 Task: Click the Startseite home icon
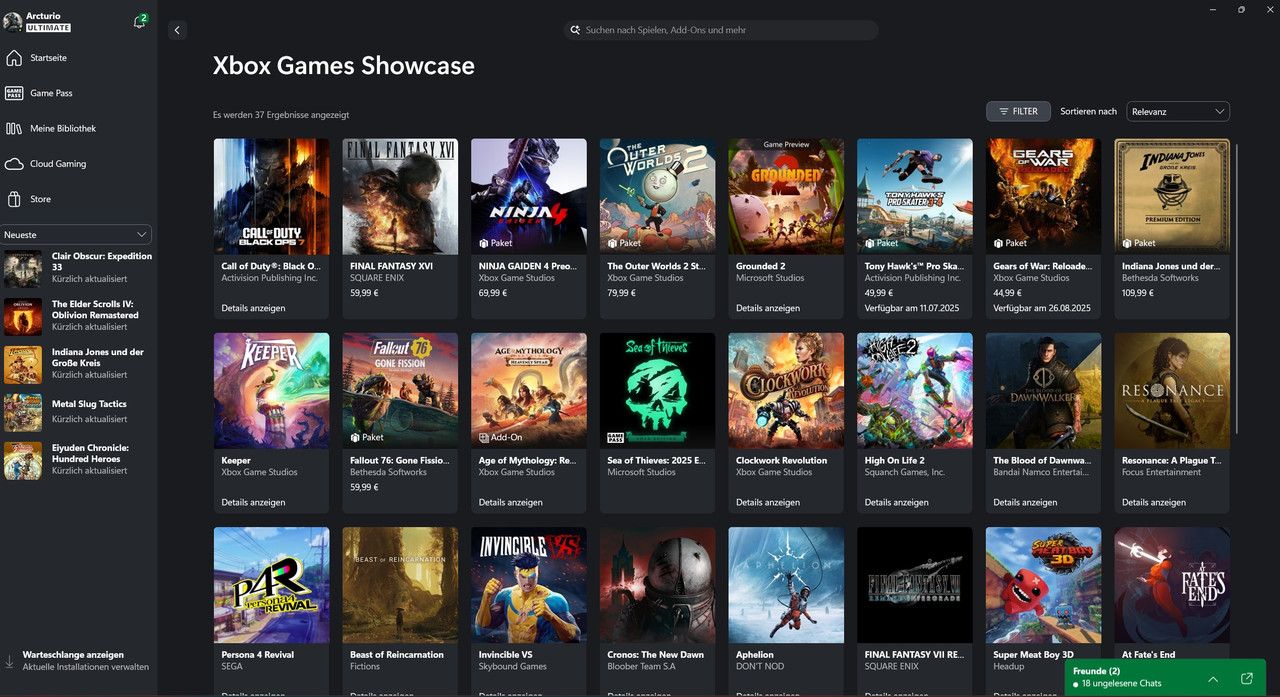14,58
